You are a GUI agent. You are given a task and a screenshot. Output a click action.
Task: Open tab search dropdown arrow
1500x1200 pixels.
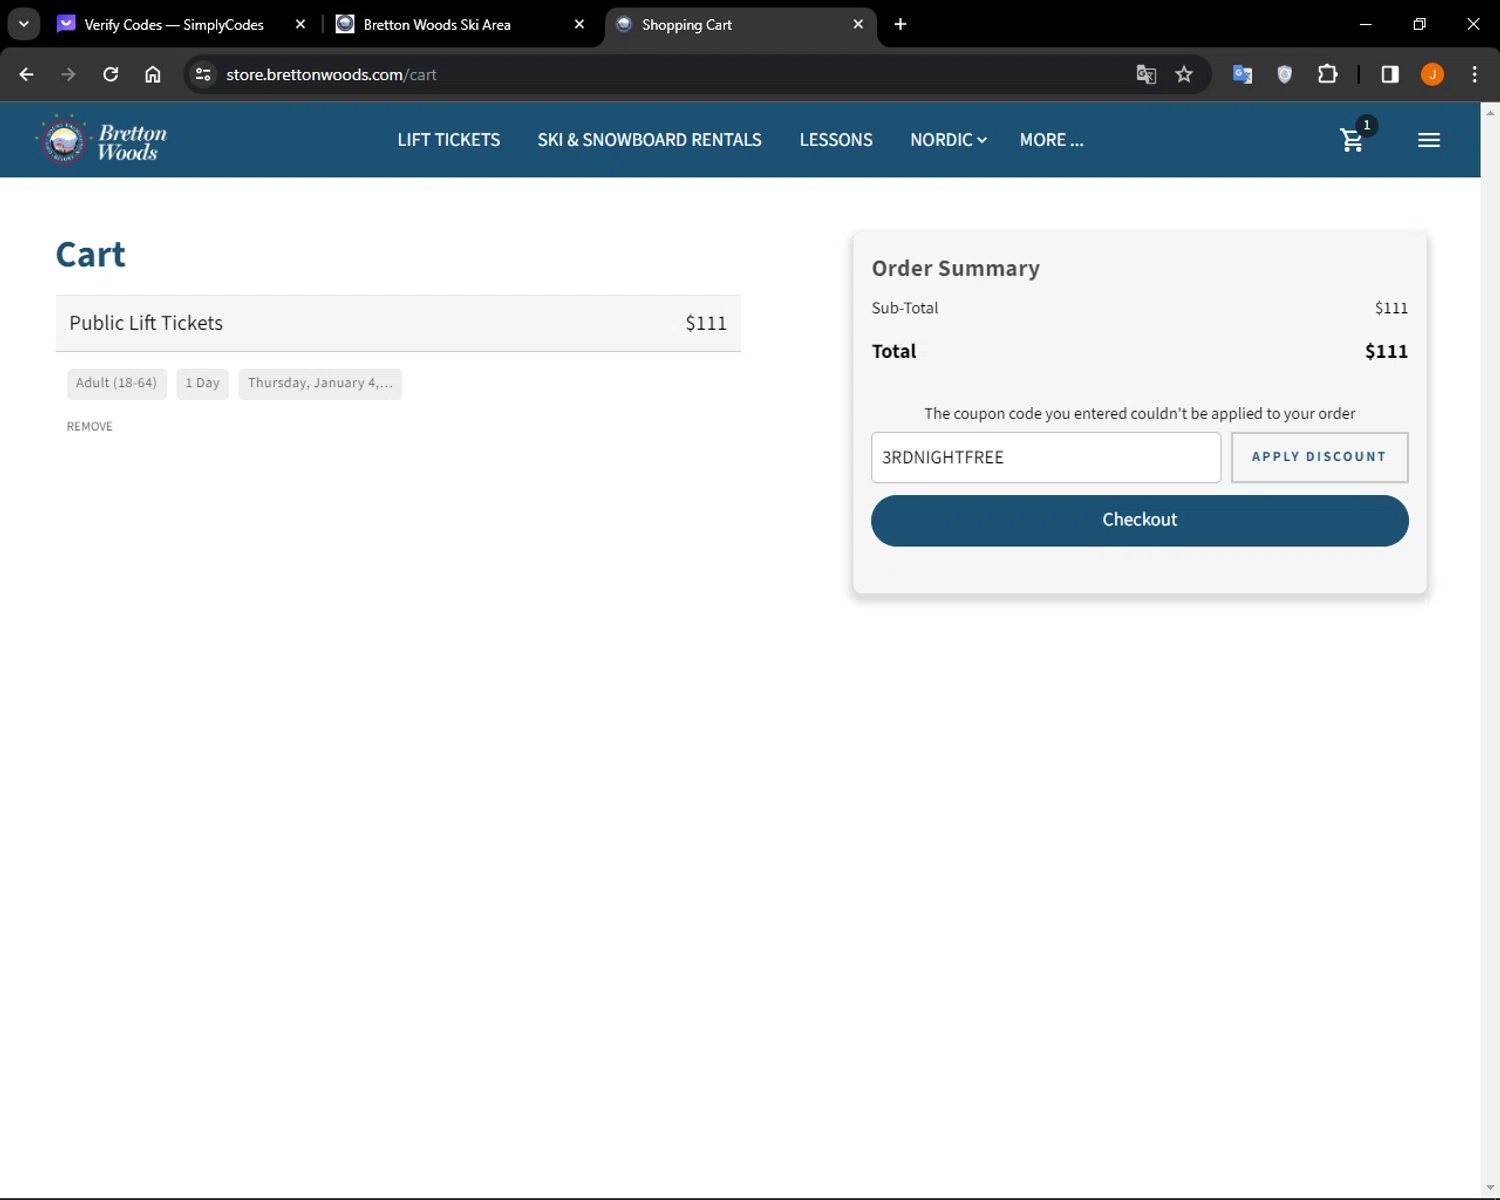(24, 24)
